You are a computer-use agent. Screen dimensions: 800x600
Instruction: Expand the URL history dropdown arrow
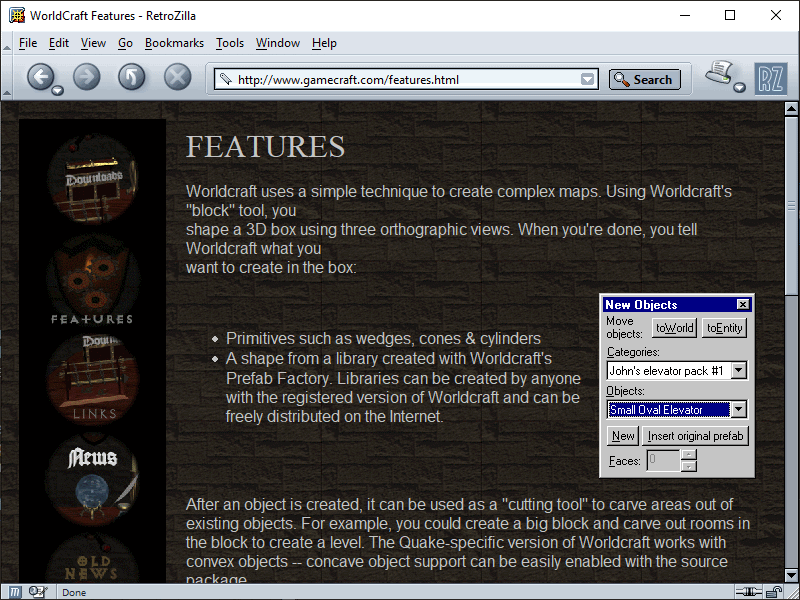(588, 80)
